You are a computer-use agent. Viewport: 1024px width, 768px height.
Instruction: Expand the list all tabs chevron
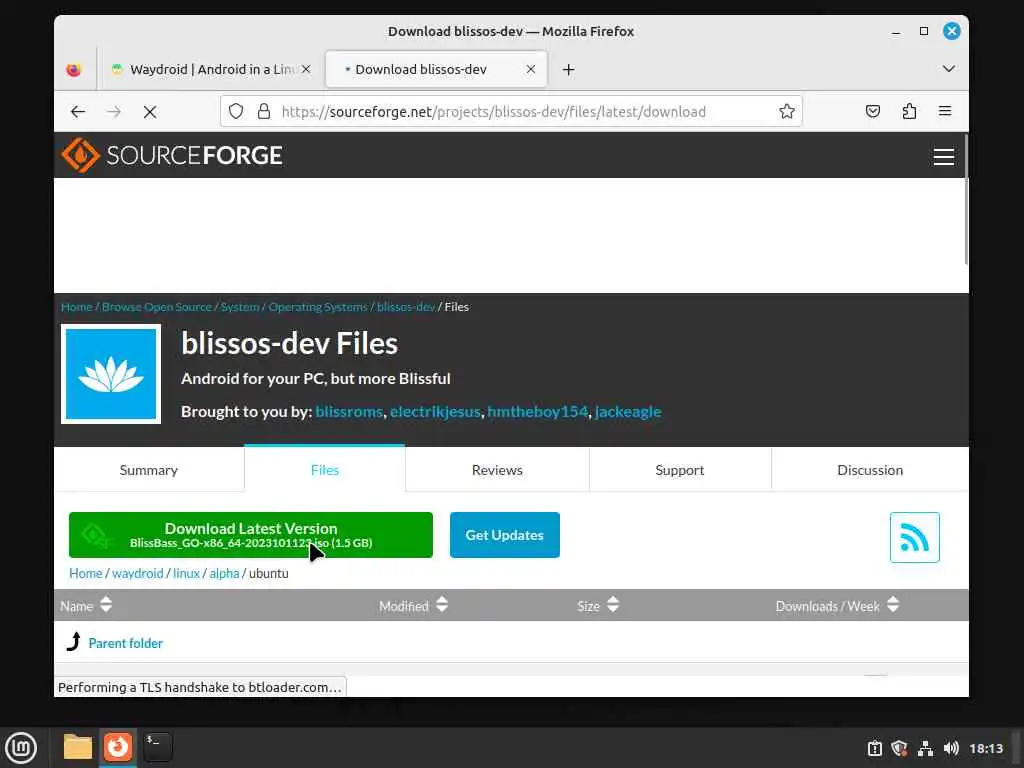tap(948, 69)
